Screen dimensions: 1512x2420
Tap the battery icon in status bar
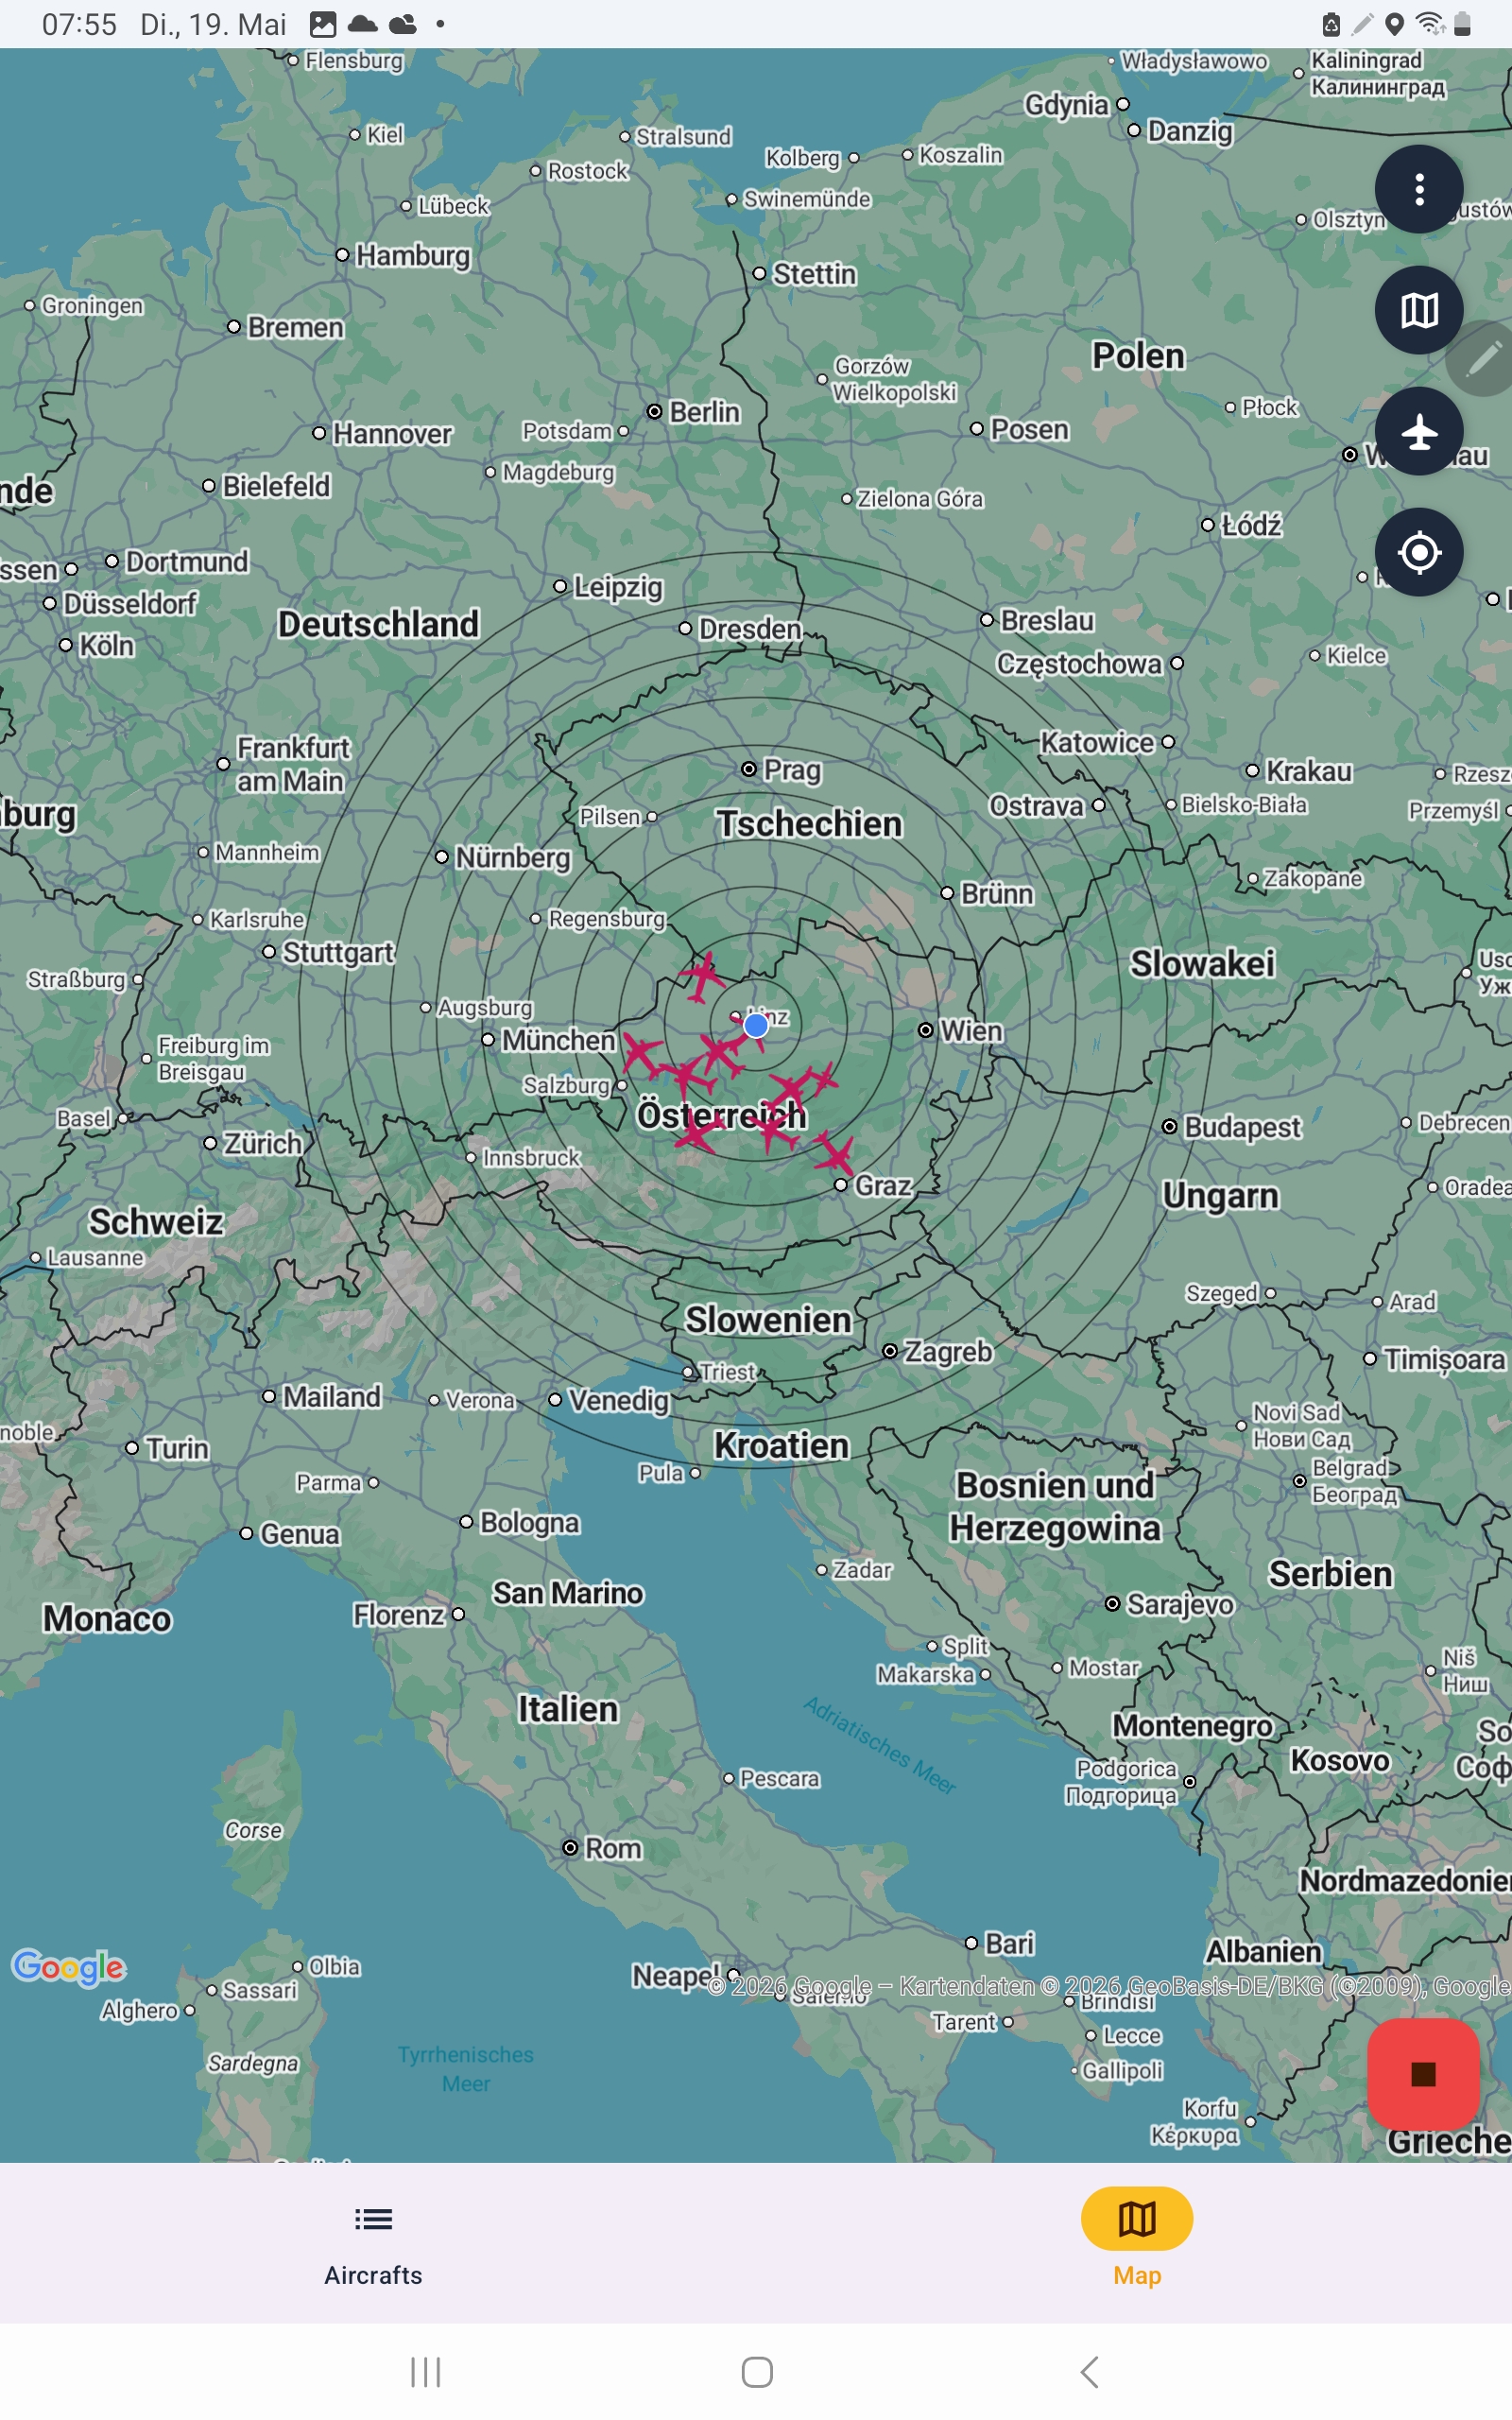click(1462, 24)
